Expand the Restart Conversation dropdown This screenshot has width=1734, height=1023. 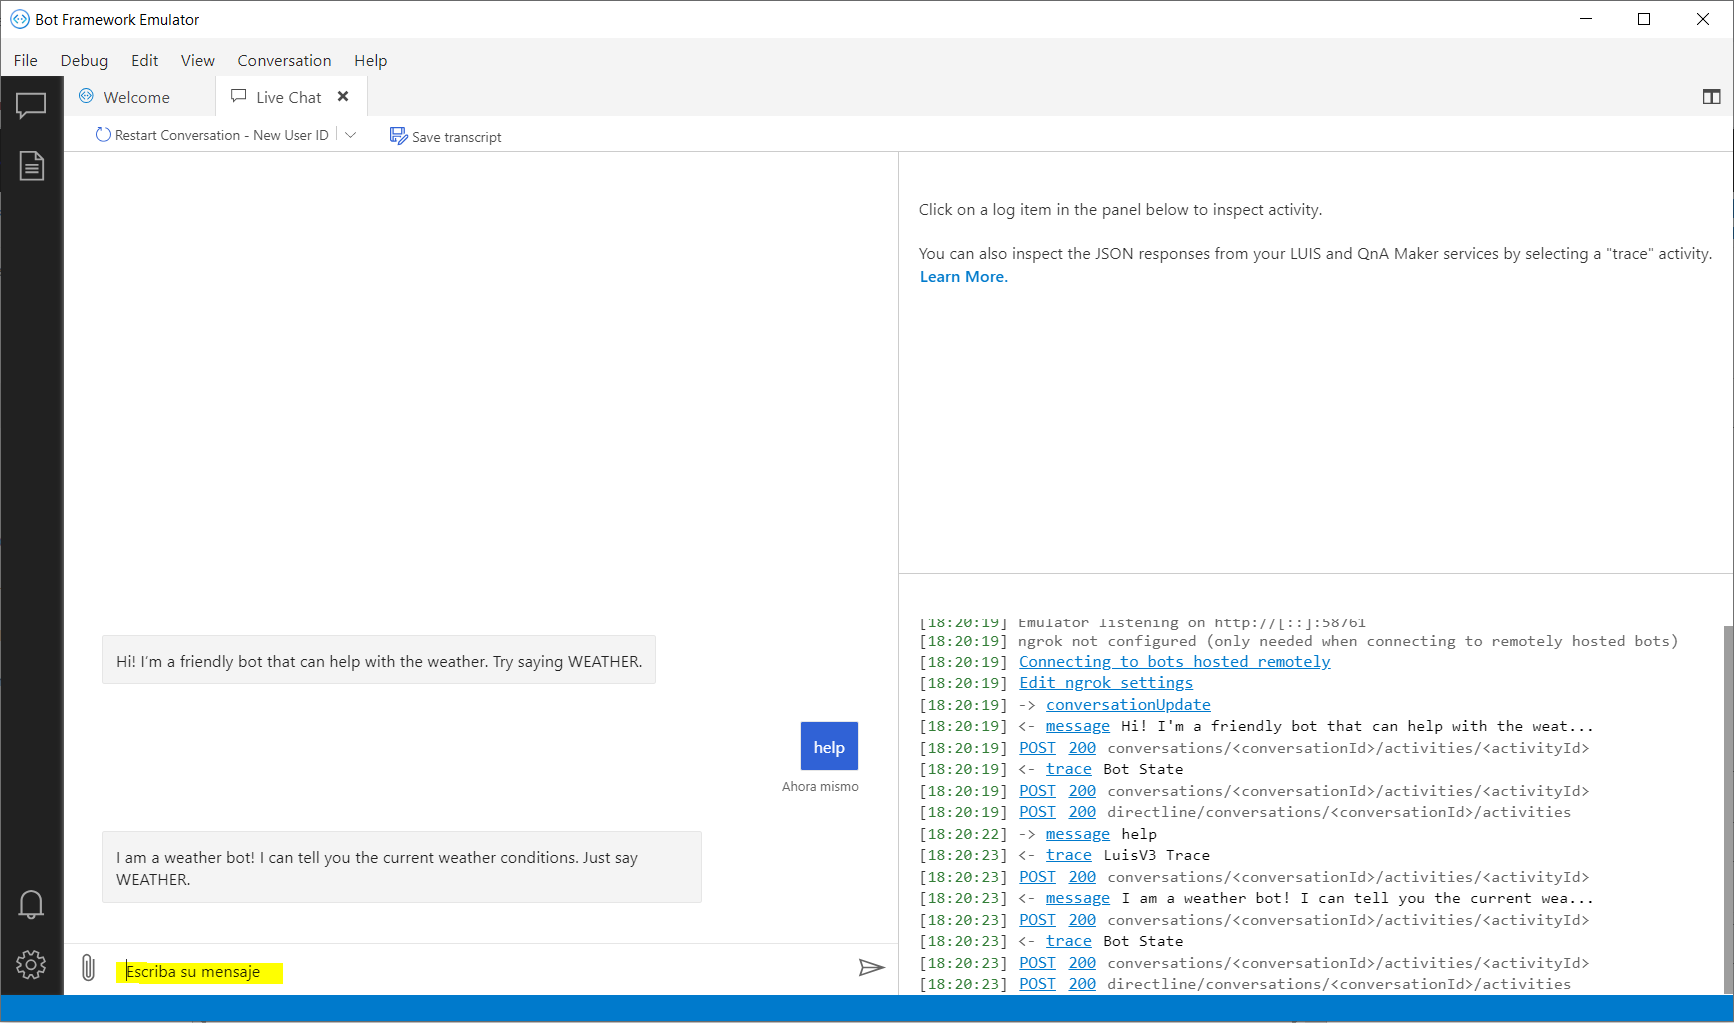pyautogui.click(x=350, y=134)
